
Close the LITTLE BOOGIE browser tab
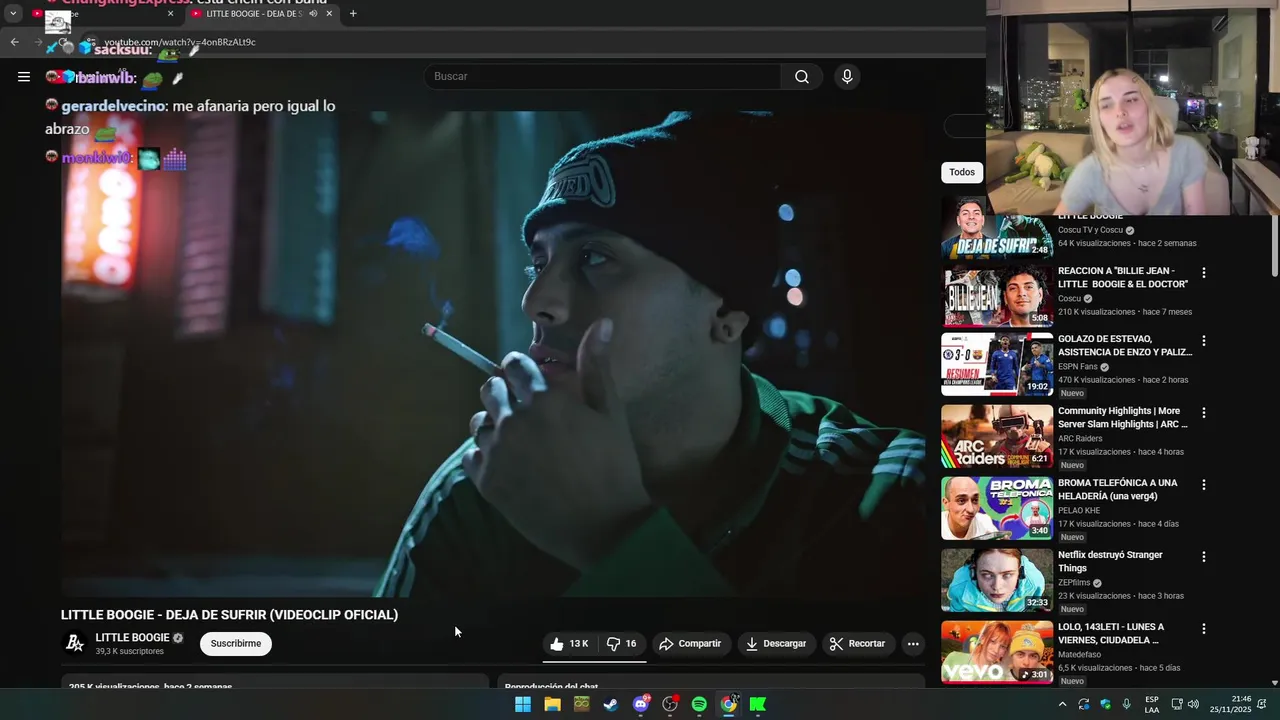pos(329,14)
